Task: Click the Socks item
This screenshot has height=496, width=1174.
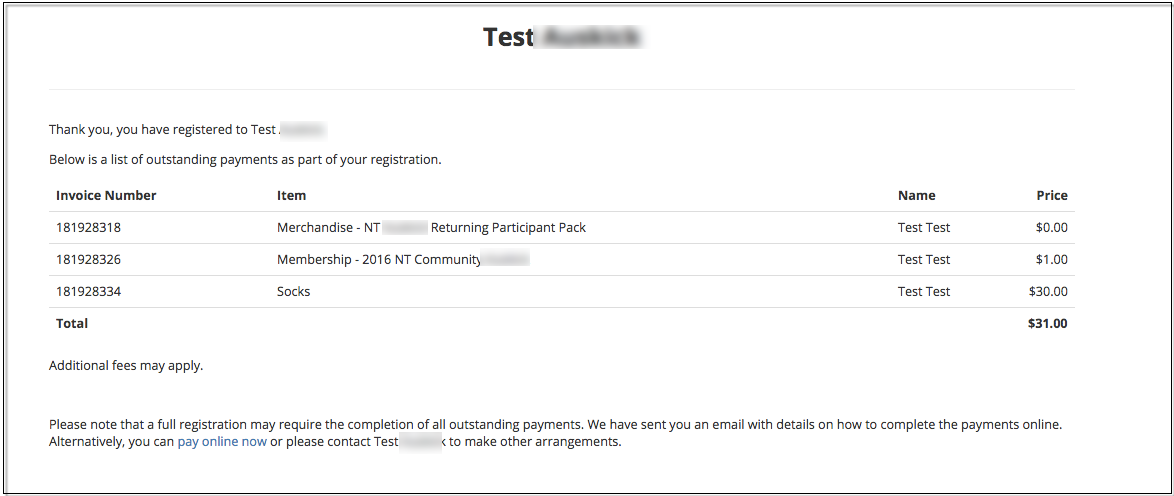Action: [x=294, y=291]
